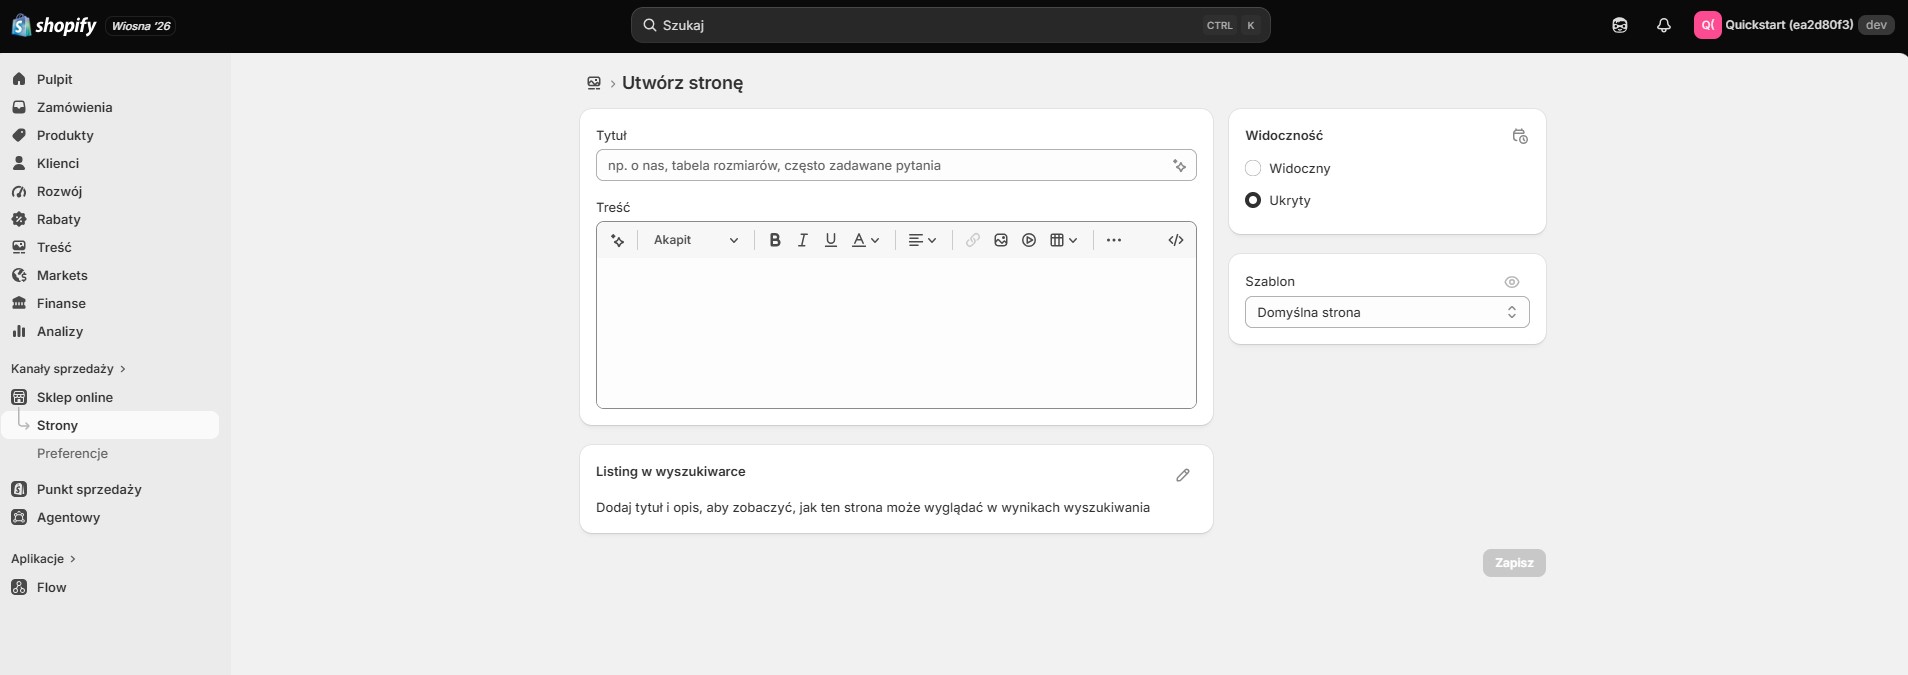This screenshot has width=1908, height=675.
Task: Preview template with eye icon
Action: click(x=1512, y=282)
